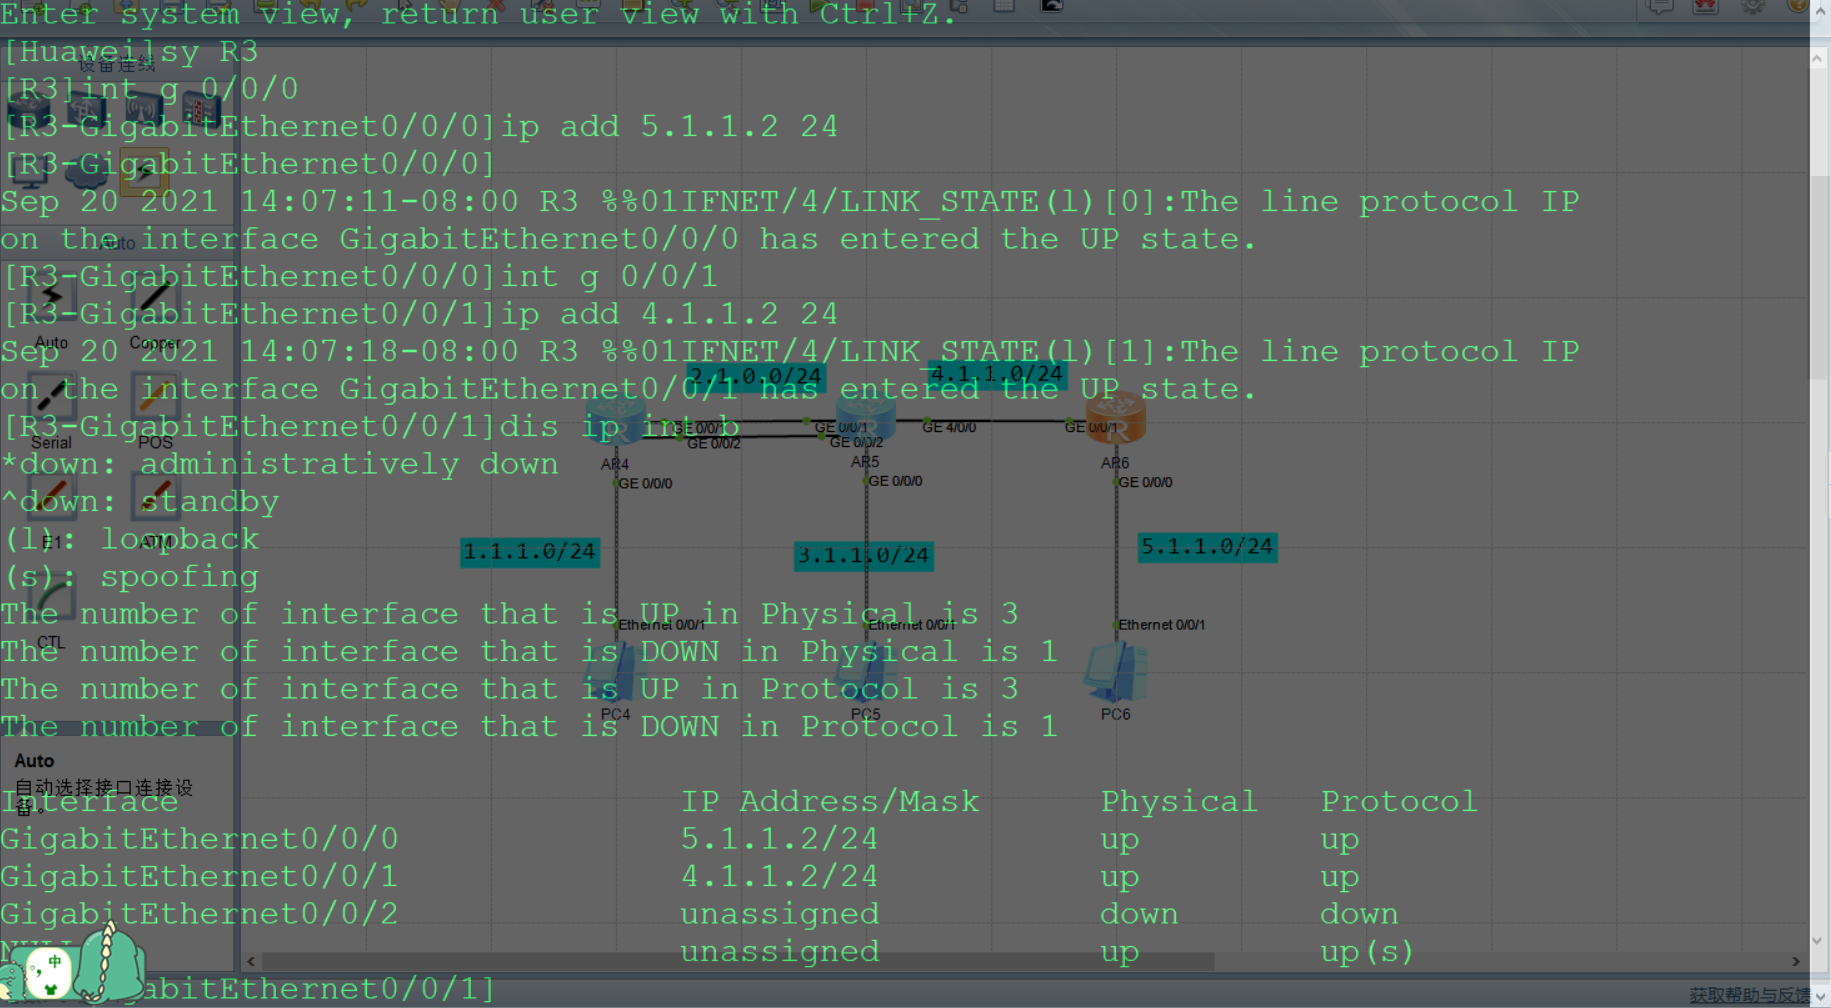Open feedback with the chat bubble icon
The width and height of the screenshot is (1831, 1008).
pyautogui.click(x=1661, y=7)
